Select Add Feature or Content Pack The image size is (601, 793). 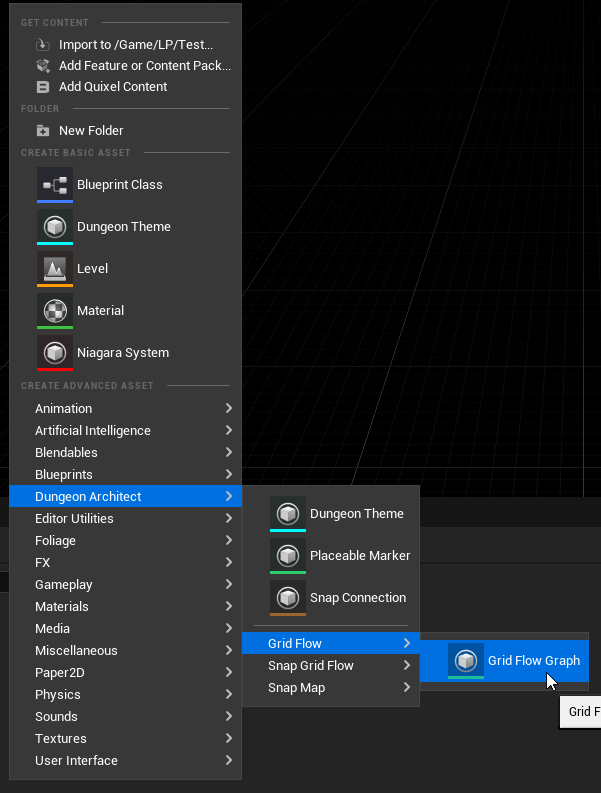(x=125, y=66)
